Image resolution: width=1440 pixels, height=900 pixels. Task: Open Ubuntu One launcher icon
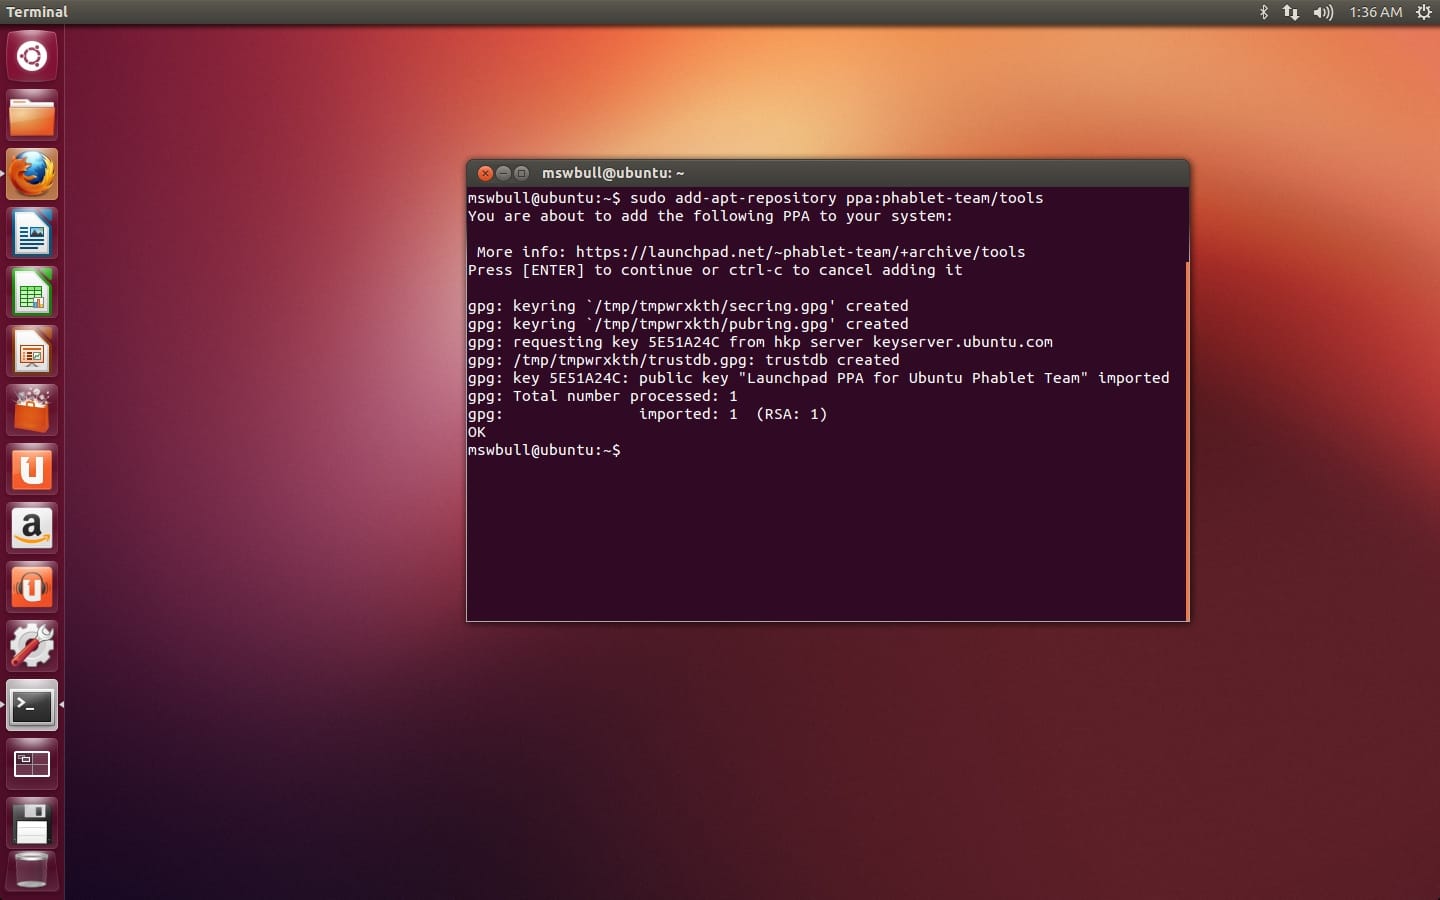[32, 470]
